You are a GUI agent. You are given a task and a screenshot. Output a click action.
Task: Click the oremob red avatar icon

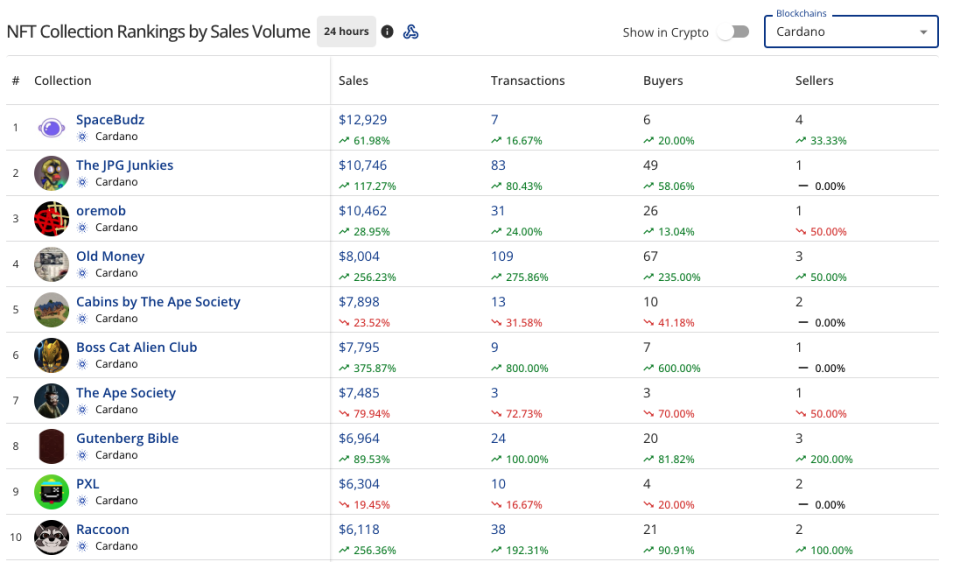(52, 219)
